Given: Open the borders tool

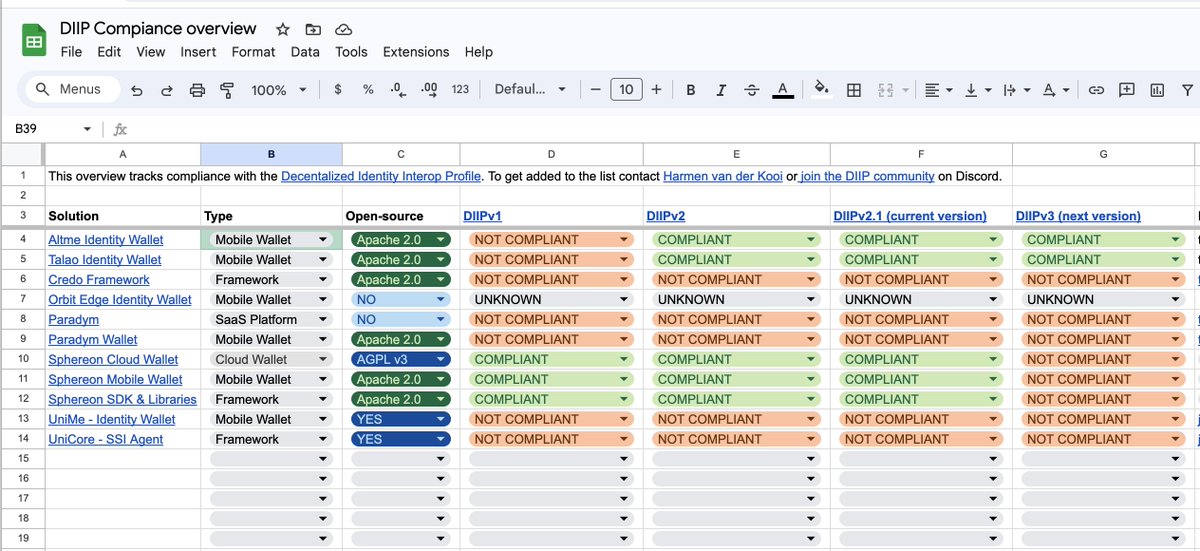Looking at the screenshot, I should coord(854,90).
